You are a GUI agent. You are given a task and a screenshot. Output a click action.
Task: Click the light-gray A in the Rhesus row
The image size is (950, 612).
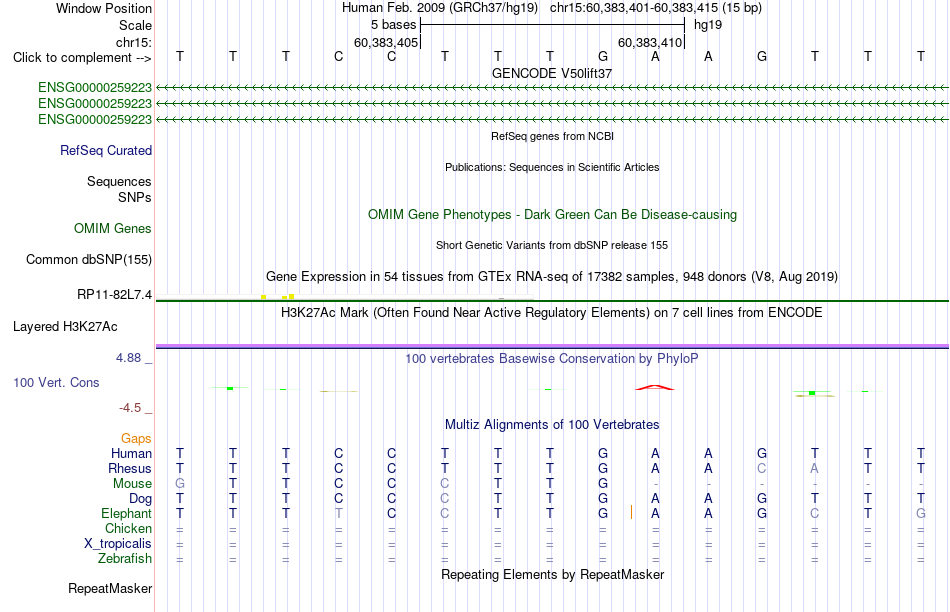pyautogui.click(x=814, y=468)
